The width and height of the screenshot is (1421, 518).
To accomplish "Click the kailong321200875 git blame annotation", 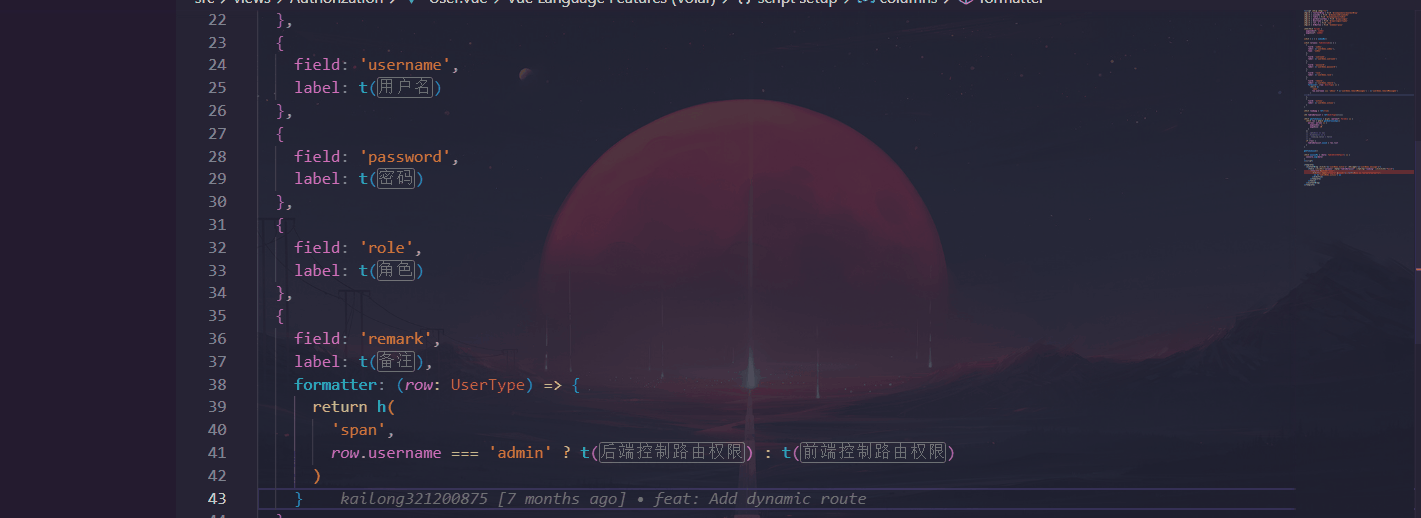I will 603,499.
